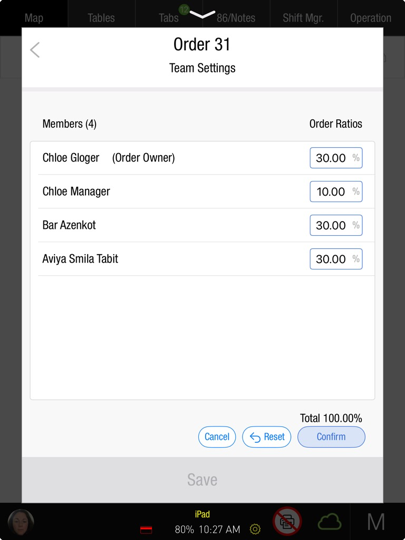Screen dimensions: 405x540
Task: Click the red crossed-out printer icon
Action: click(x=287, y=522)
